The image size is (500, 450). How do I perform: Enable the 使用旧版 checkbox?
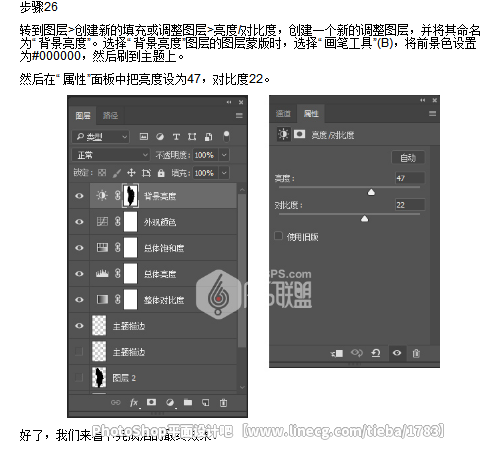[x=278, y=236]
